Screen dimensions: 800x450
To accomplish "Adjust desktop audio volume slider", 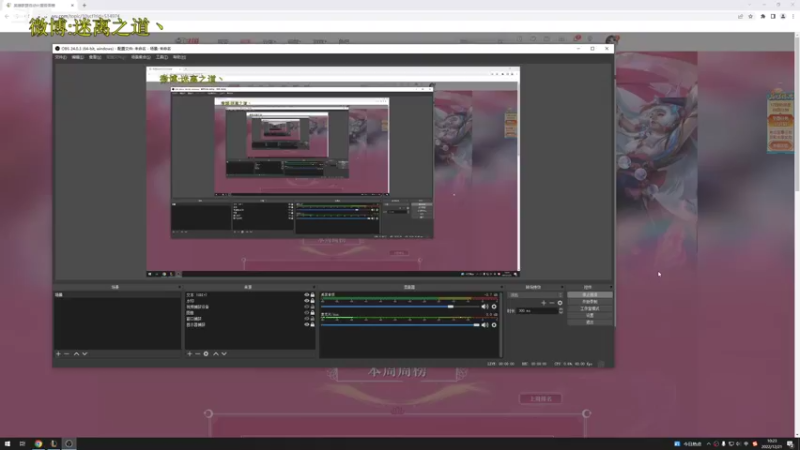I will [401, 307].
